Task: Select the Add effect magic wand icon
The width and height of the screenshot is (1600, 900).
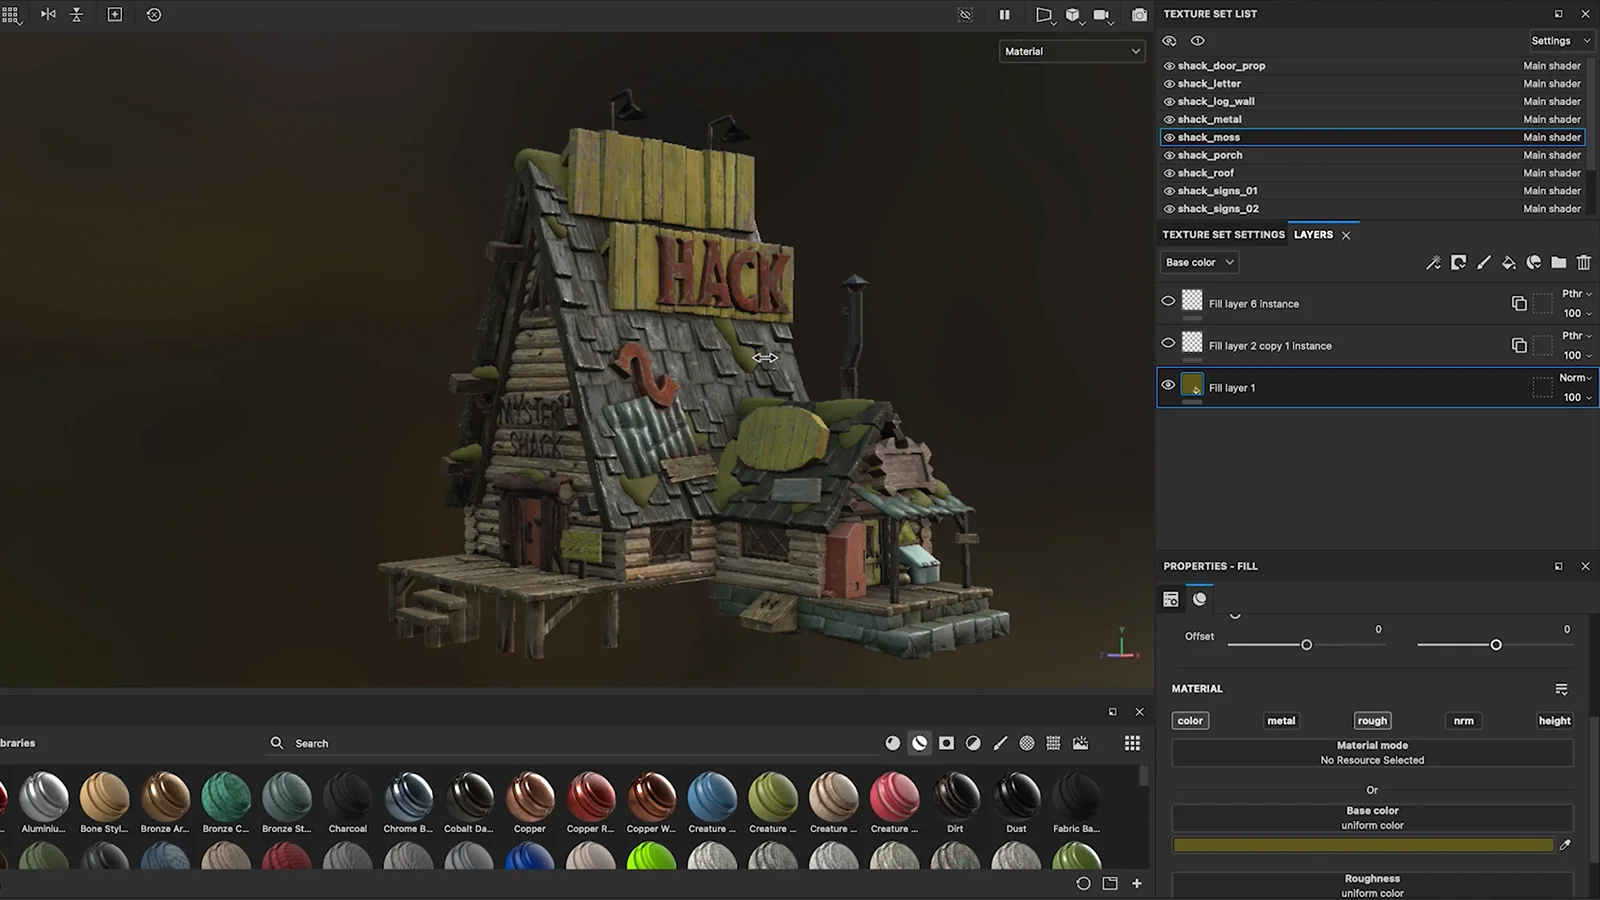Action: 1434,262
